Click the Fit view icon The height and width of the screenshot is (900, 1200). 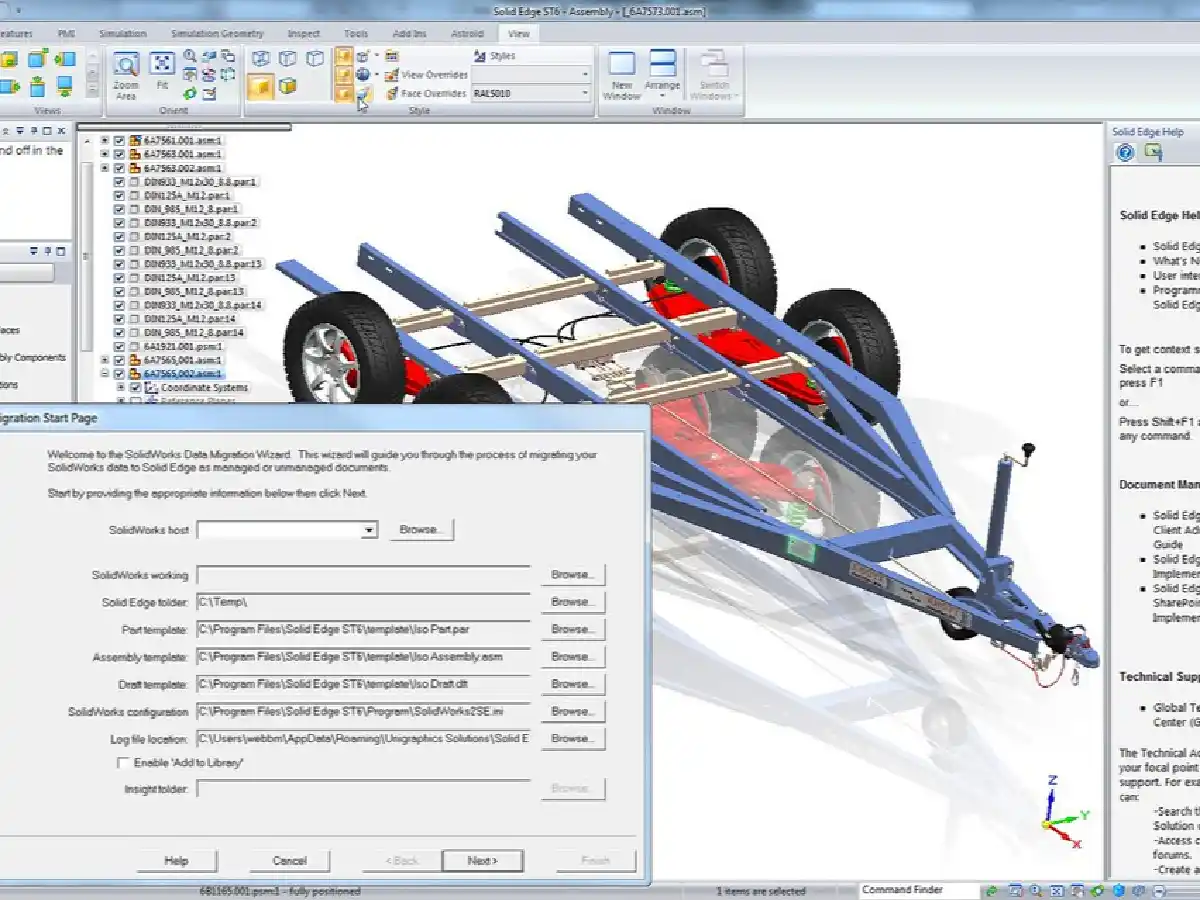click(162, 72)
